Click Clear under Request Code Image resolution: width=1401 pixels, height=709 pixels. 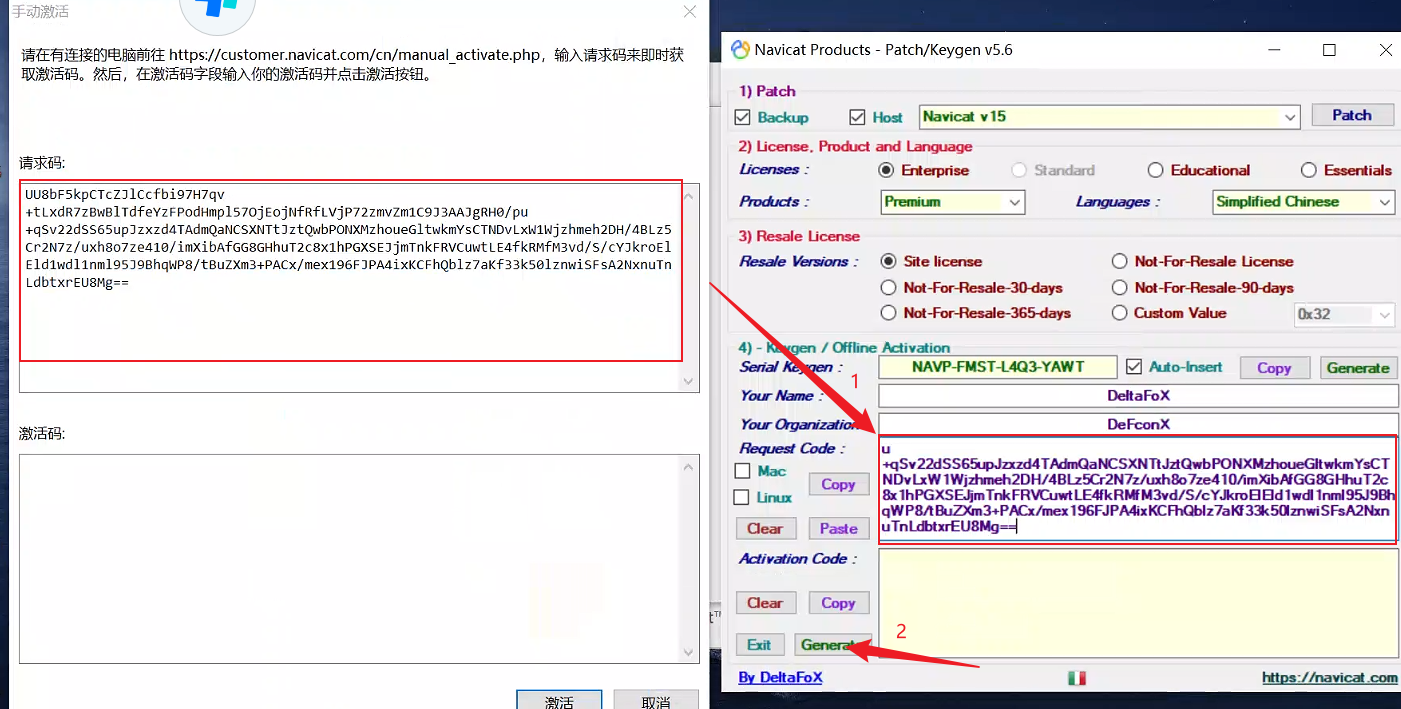pyautogui.click(x=765, y=528)
